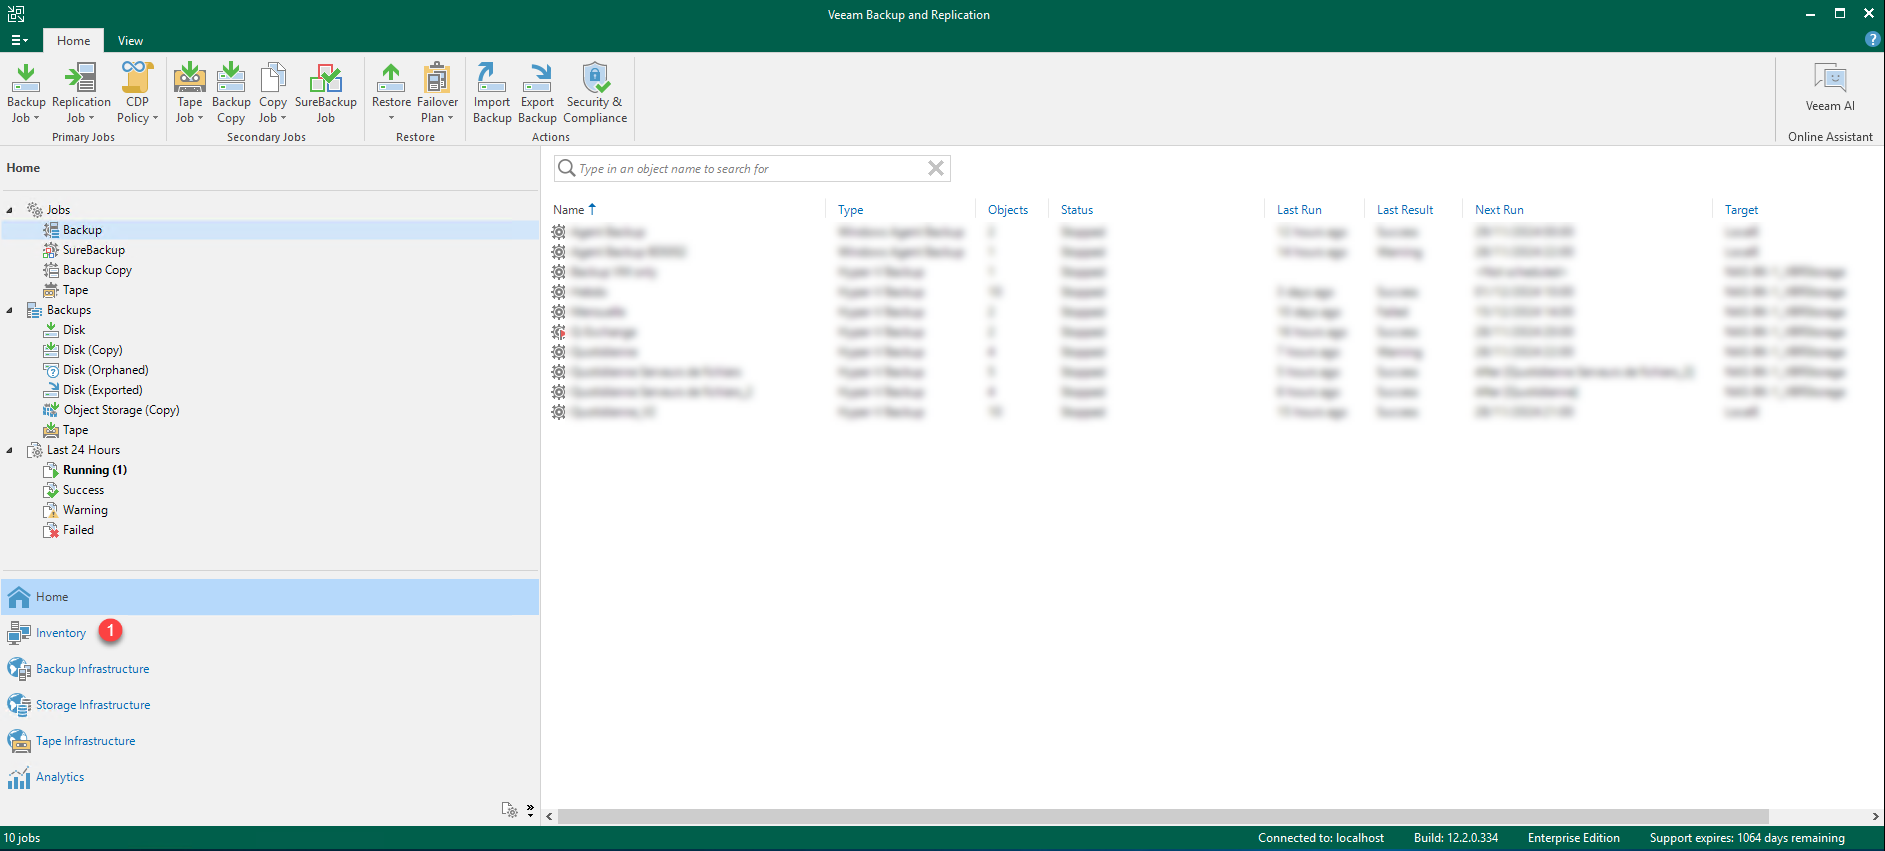This screenshot has width=1885, height=851.
Task: Open the Restore ribbon button
Action: coord(391,93)
